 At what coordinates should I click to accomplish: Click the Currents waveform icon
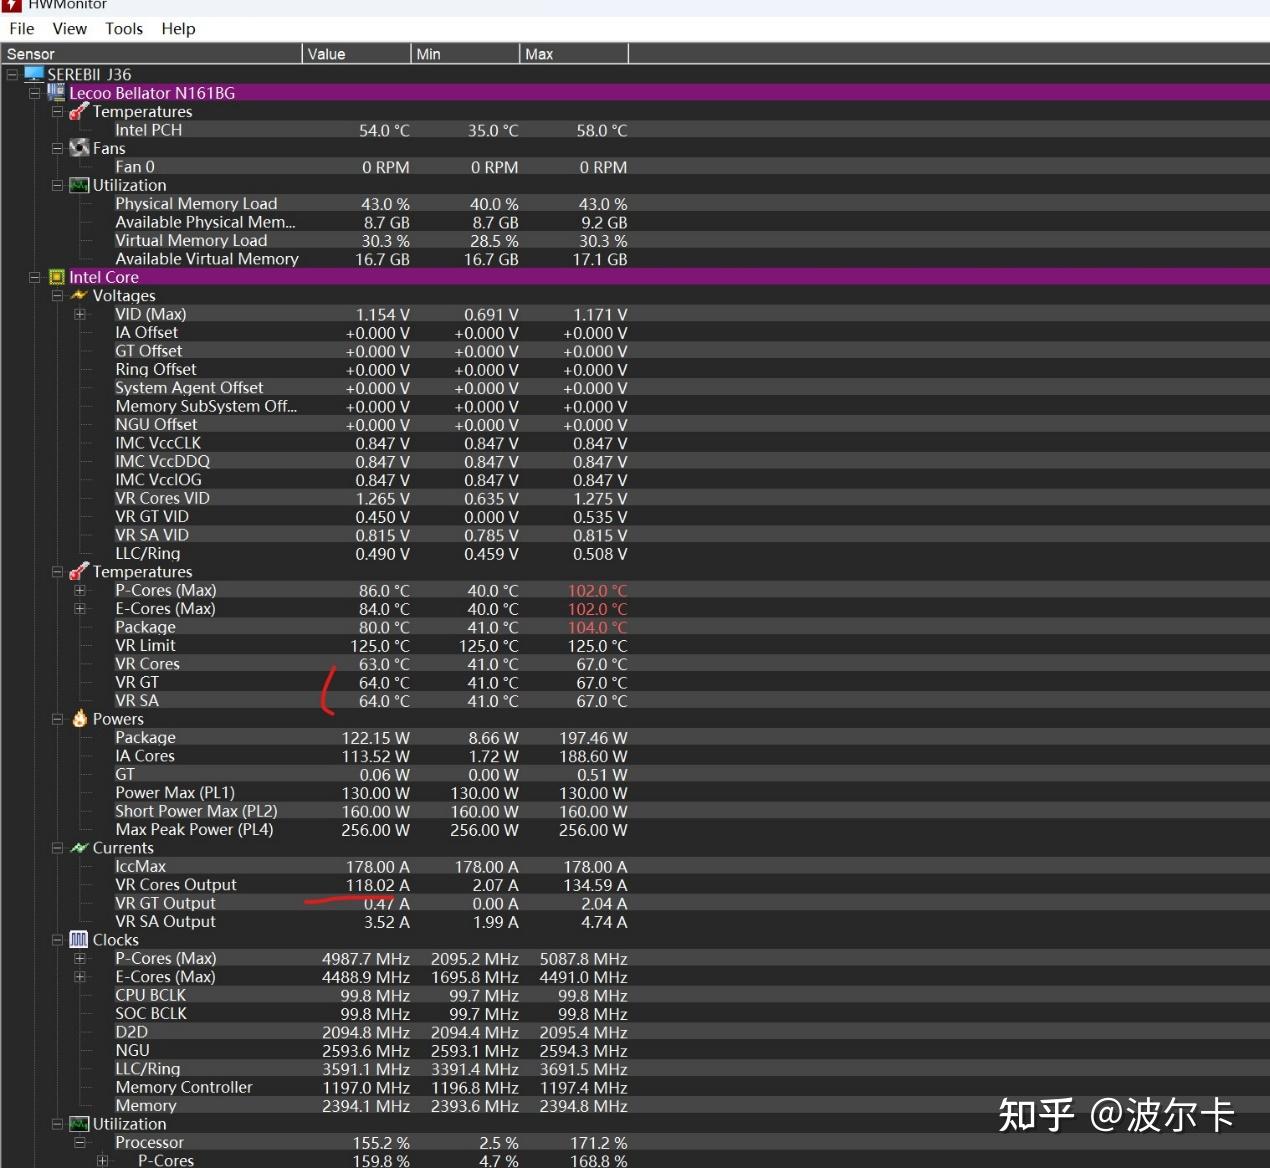(79, 847)
